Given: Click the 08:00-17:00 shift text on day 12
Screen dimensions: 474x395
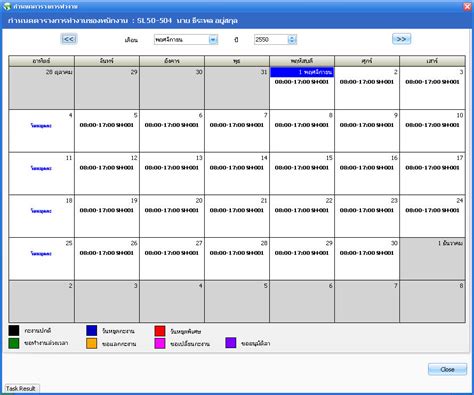Looking at the screenshot, I should click(x=107, y=168).
